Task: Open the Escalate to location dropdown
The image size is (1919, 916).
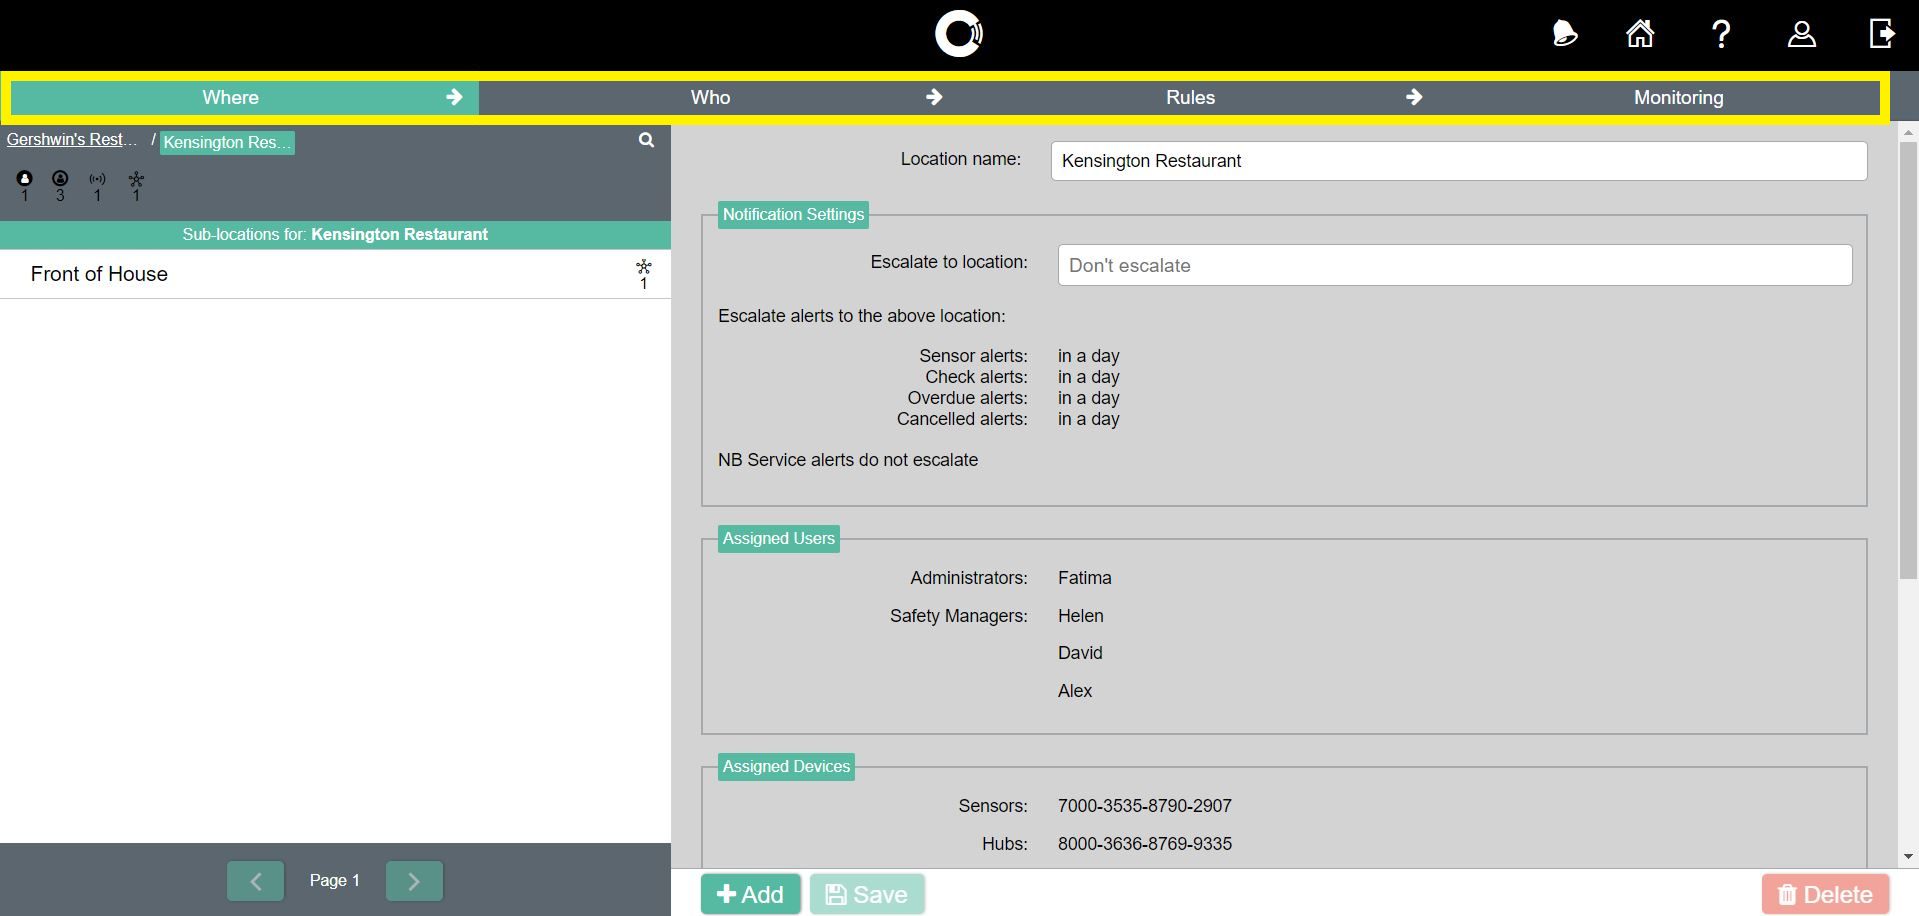Action: point(1455,265)
